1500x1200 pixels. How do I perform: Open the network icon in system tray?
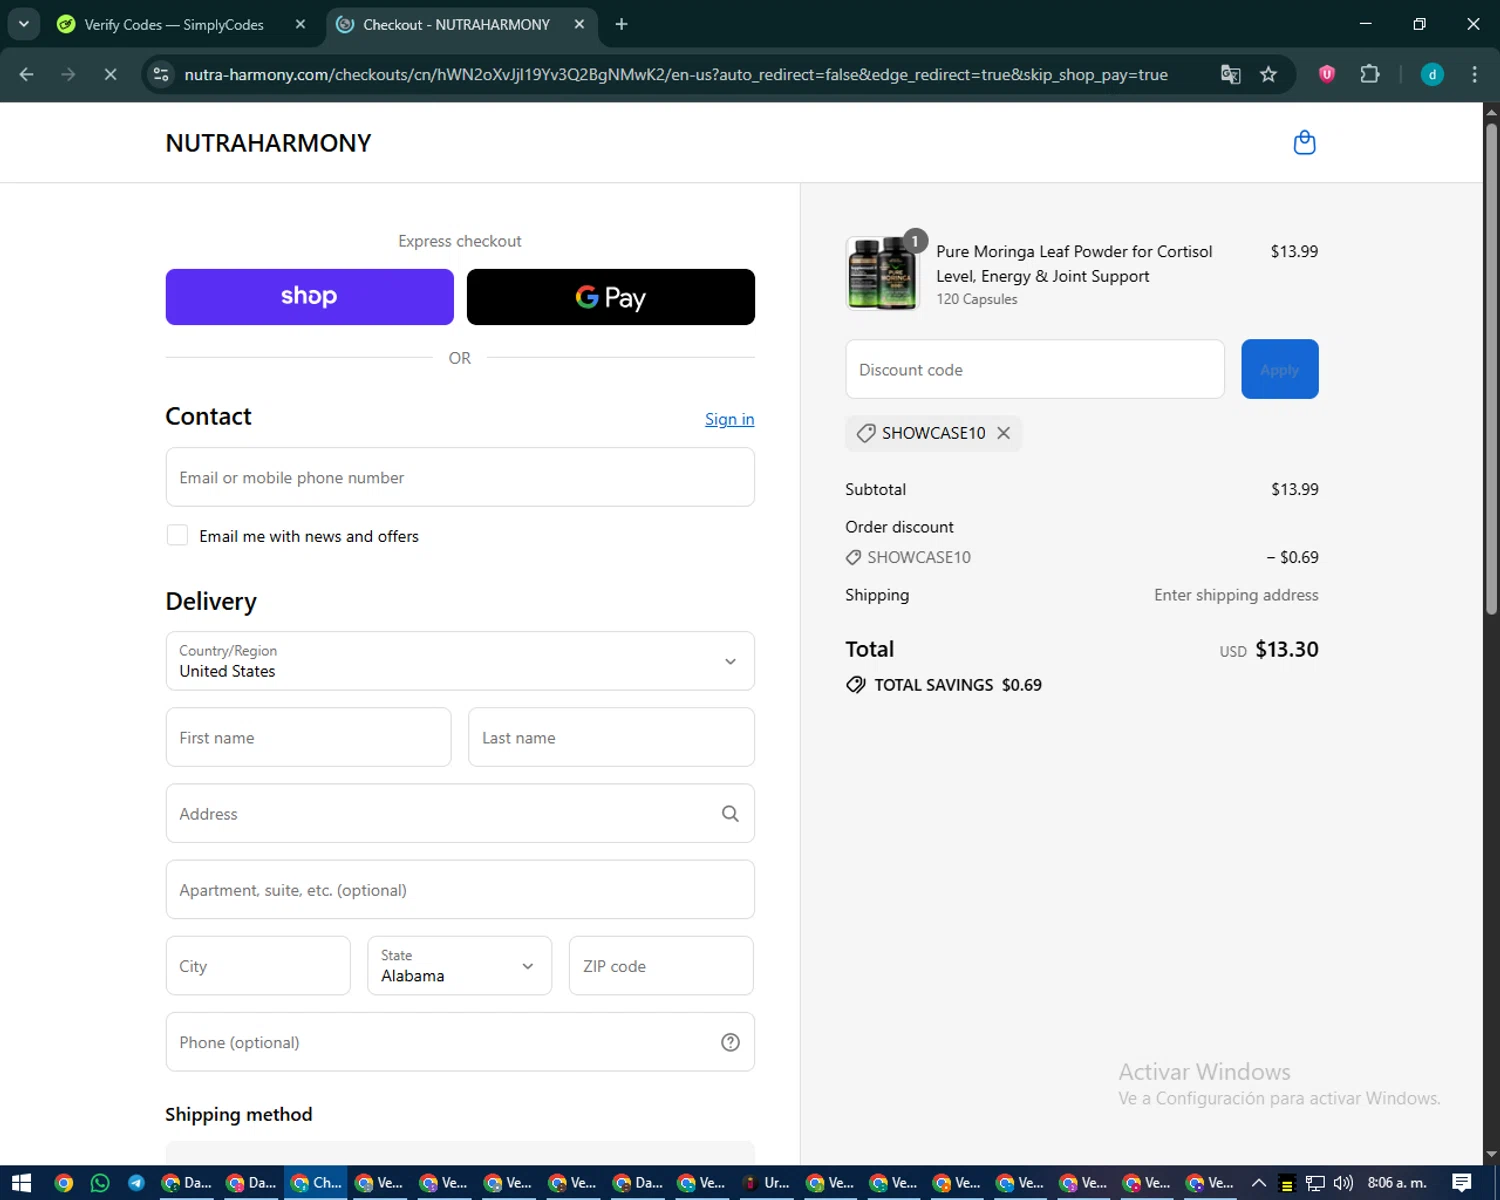[1315, 1183]
